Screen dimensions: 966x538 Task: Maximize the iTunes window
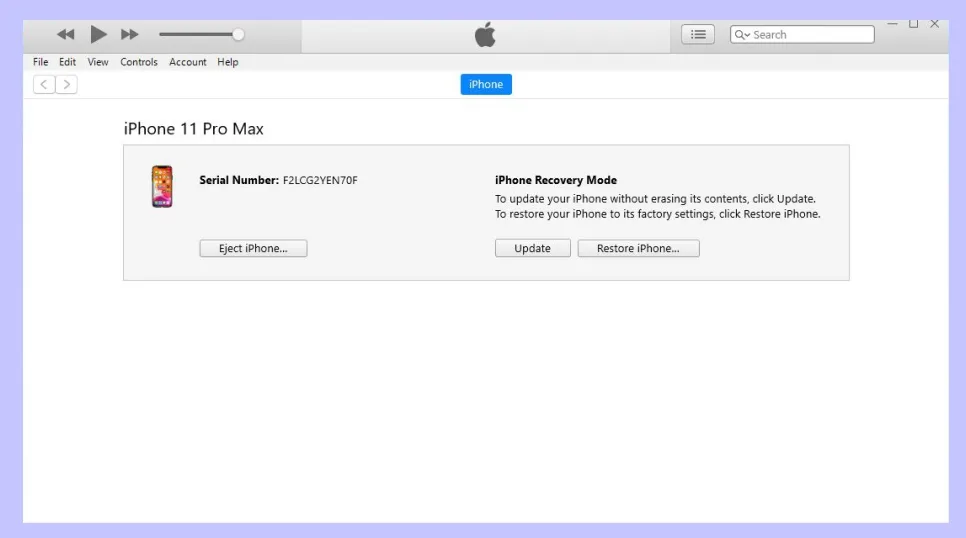point(914,24)
